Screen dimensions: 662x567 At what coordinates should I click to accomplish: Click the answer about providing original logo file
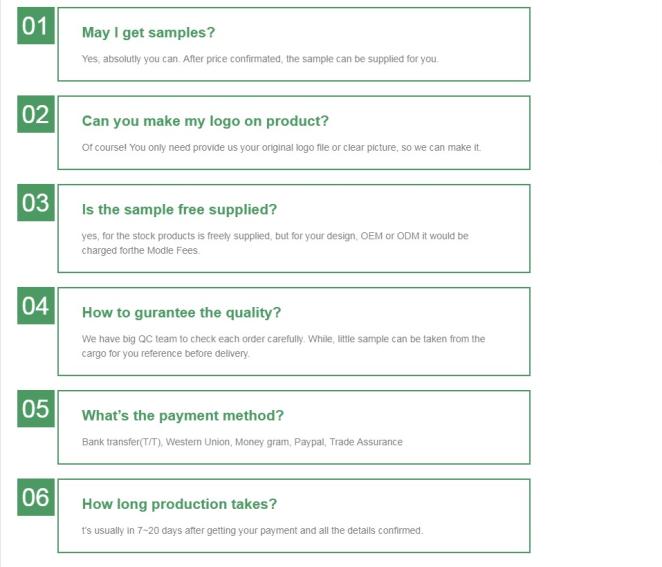pos(282,148)
